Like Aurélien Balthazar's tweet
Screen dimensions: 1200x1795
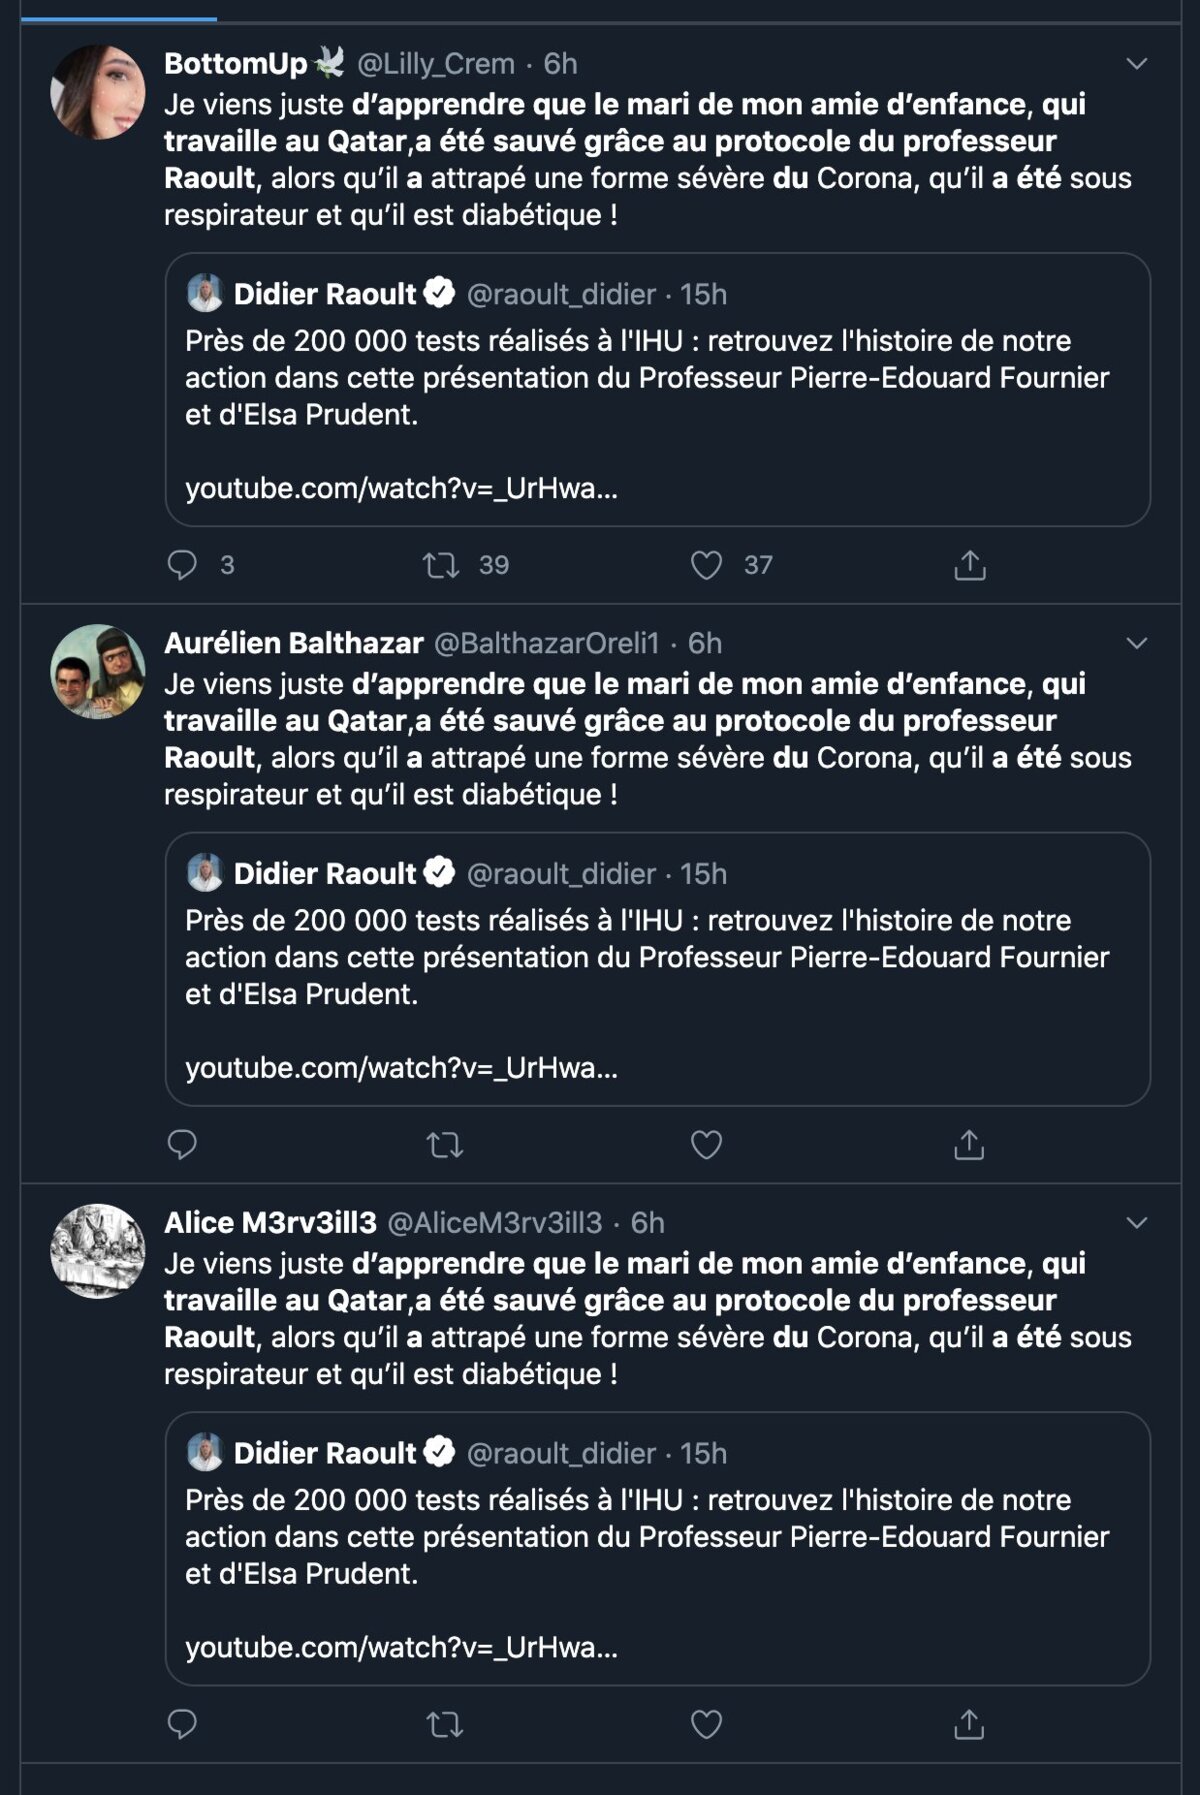706,1144
